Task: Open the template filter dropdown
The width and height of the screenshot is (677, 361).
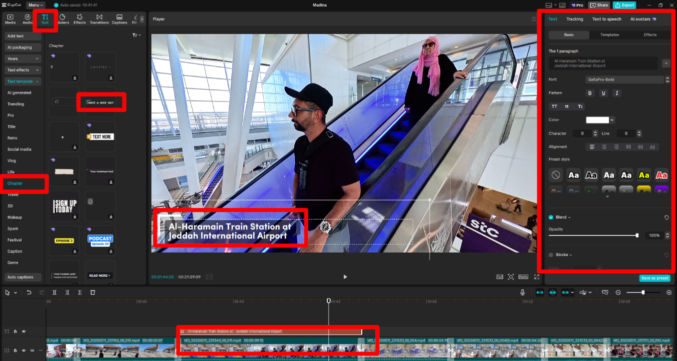Action: tap(137, 35)
